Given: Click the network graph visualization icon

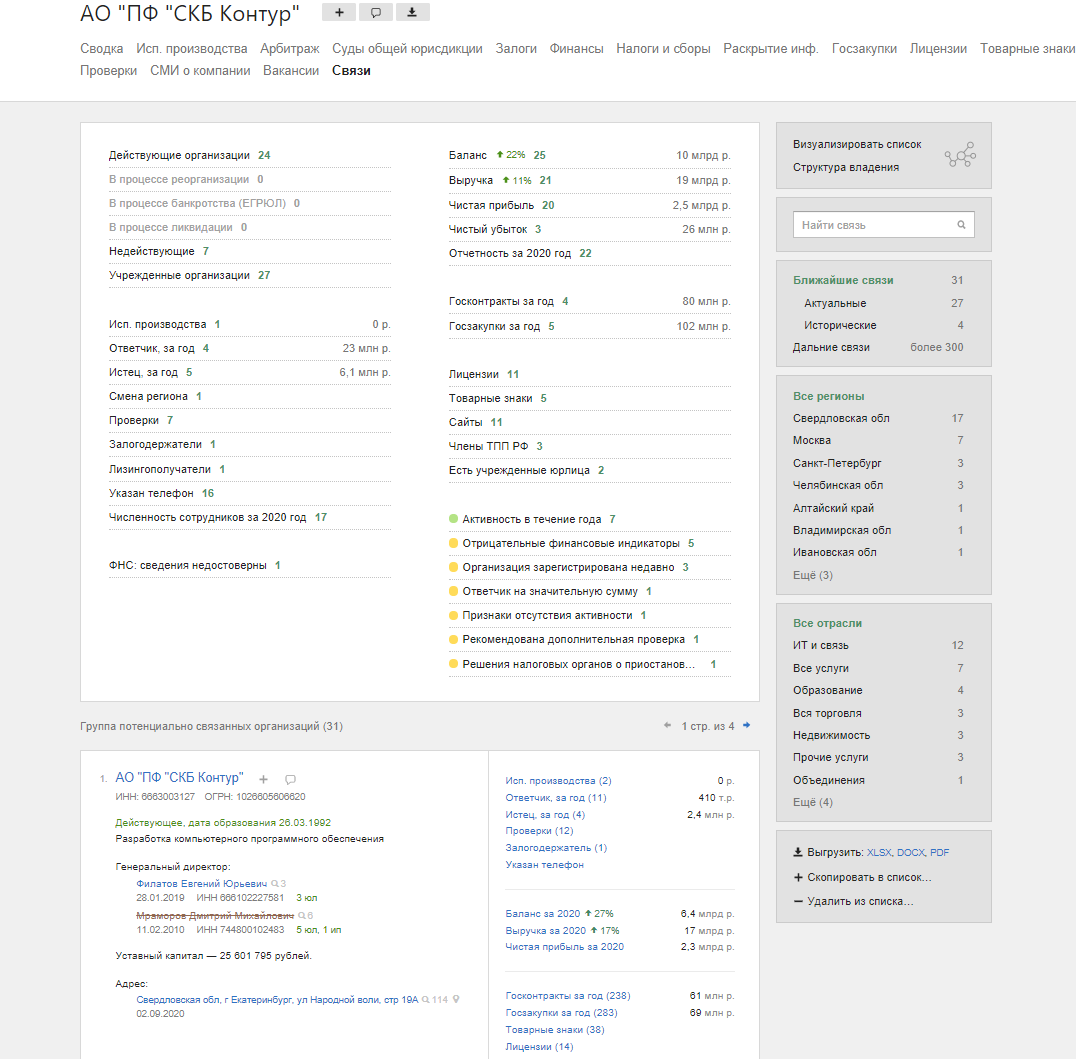Looking at the screenshot, I should tap(960, 155).
